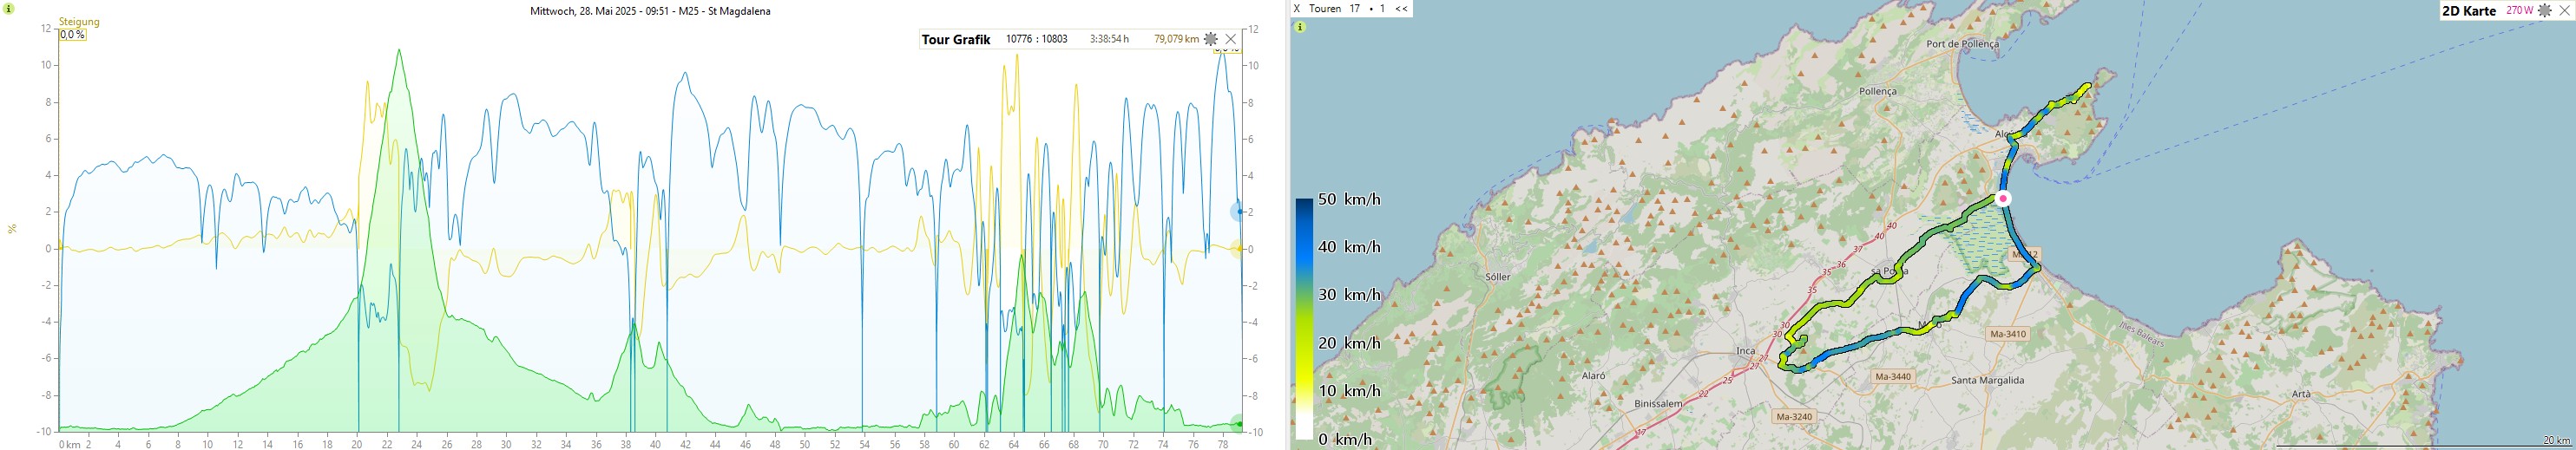Screen dimensions: 2576x450
Task: Click the blue slider dot at chart's right edge
Action: (1239, 212)
